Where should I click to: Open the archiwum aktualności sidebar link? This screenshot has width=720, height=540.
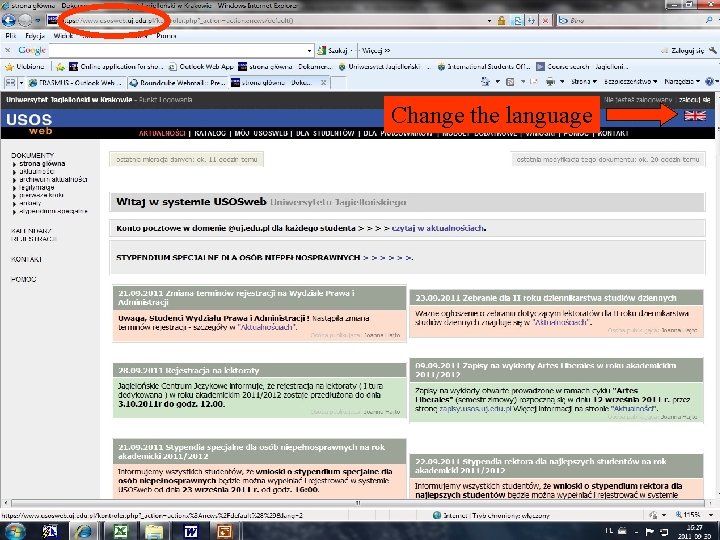[x=53, y=180]
